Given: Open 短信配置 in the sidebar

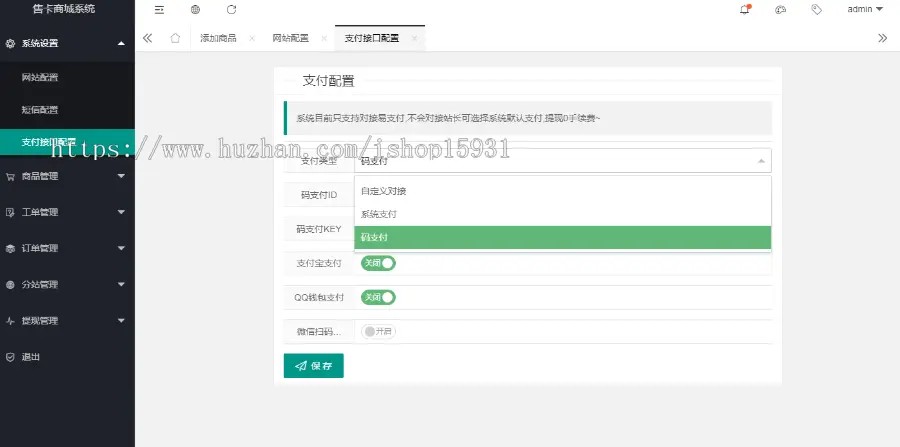Looking at the screenshot, I should (x=67, y=110).
